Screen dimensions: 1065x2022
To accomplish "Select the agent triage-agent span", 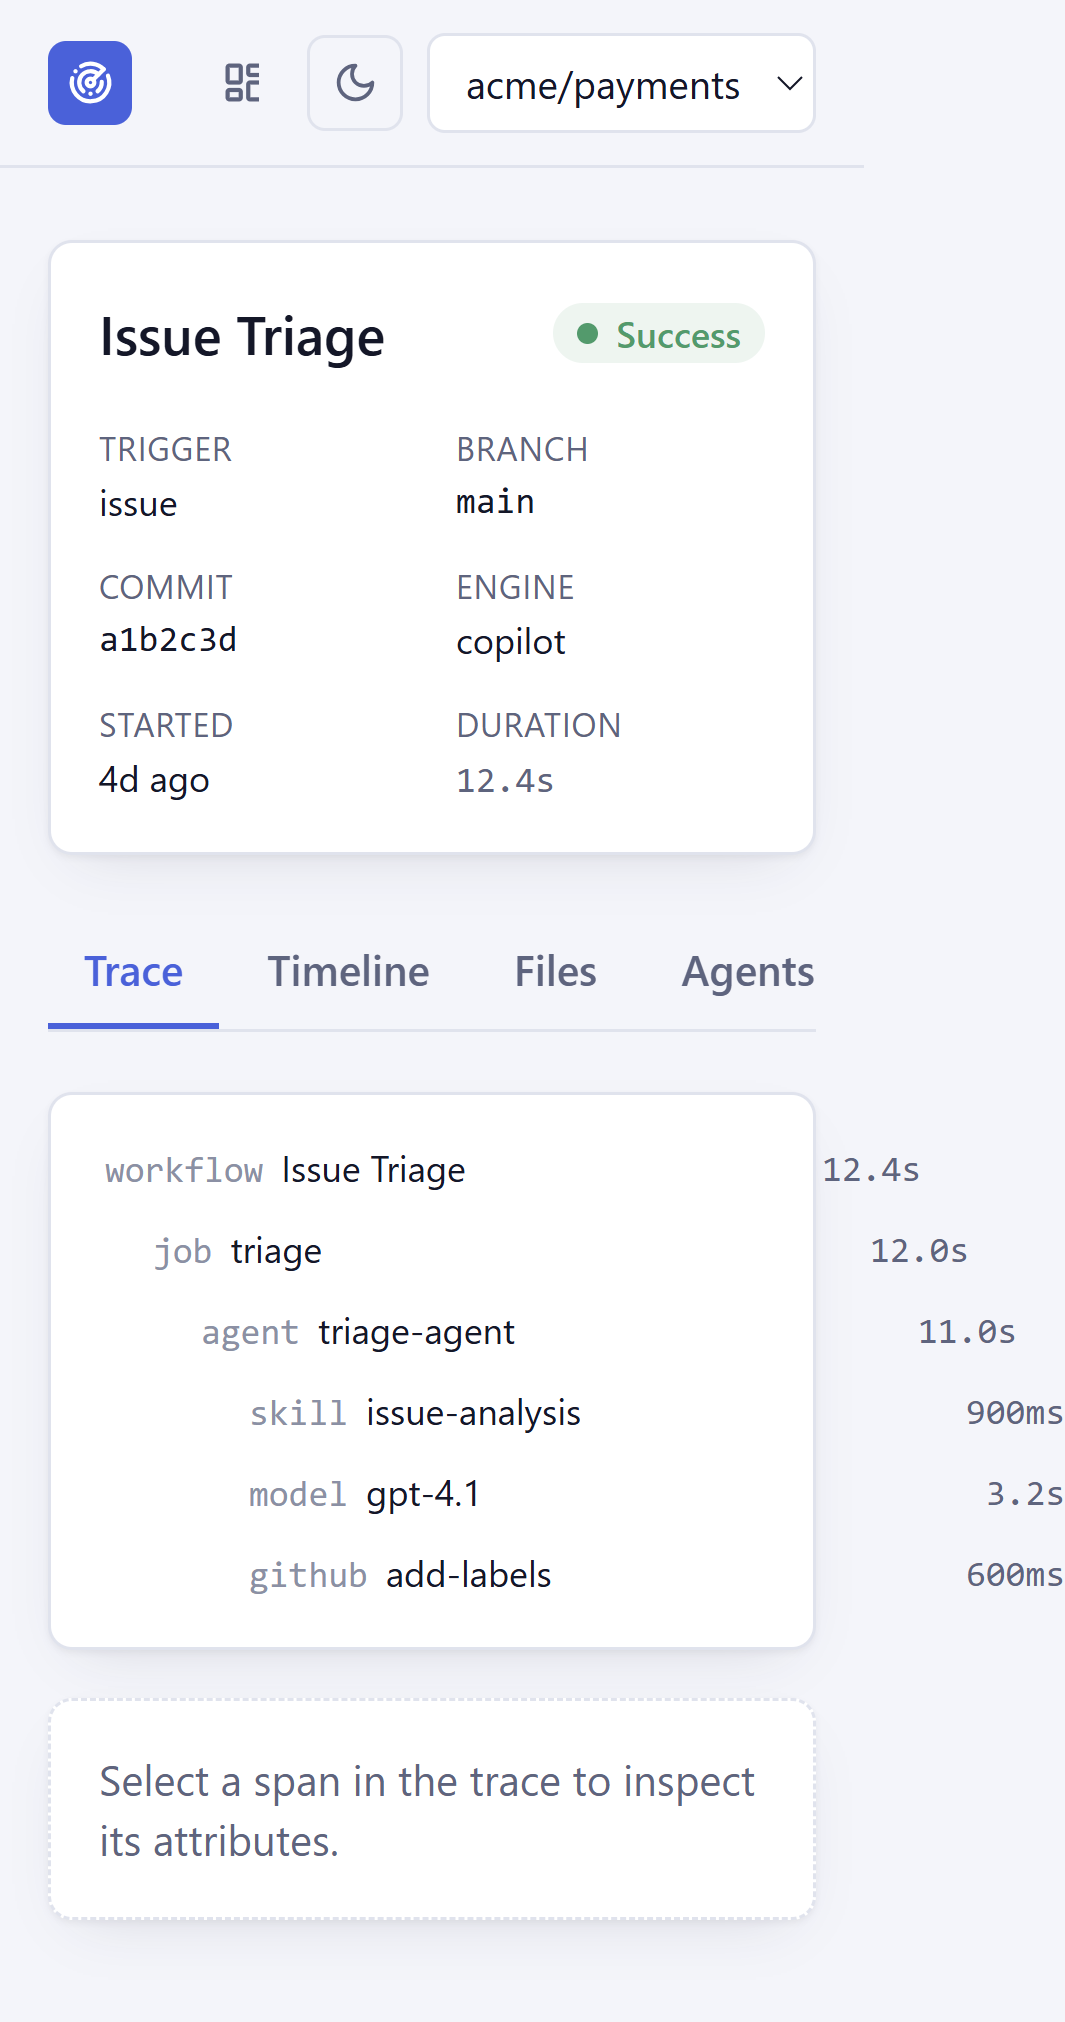I will [x=608, y=1332].
